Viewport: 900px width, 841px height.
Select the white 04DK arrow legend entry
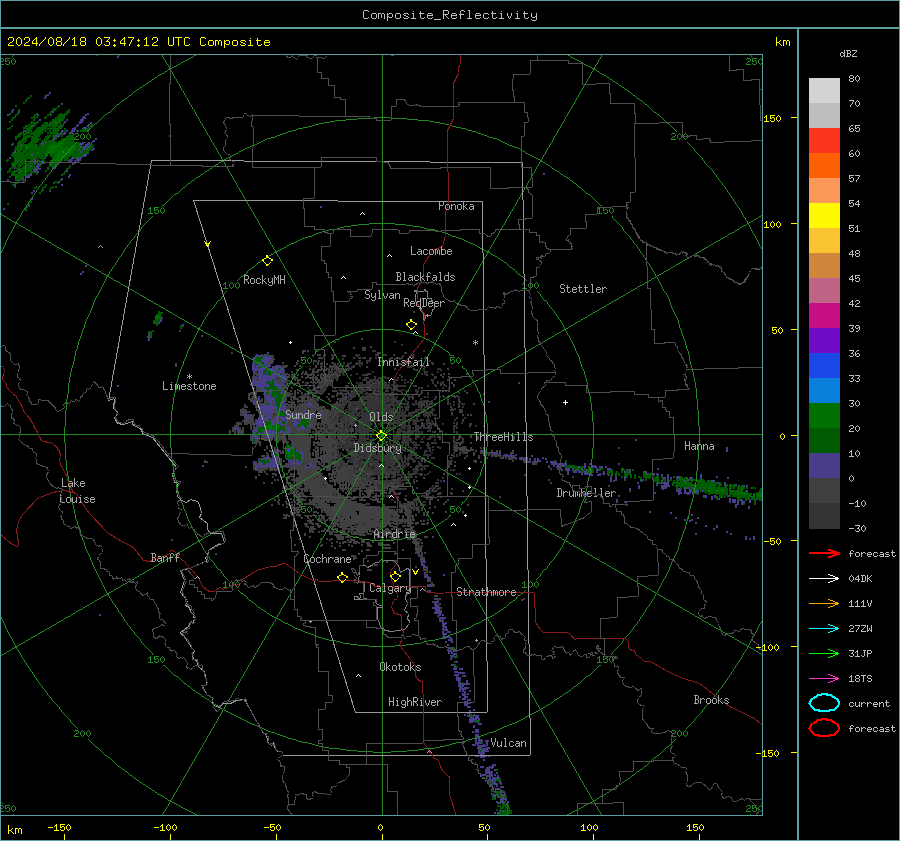pyautogui.click(x=824, y=578)
